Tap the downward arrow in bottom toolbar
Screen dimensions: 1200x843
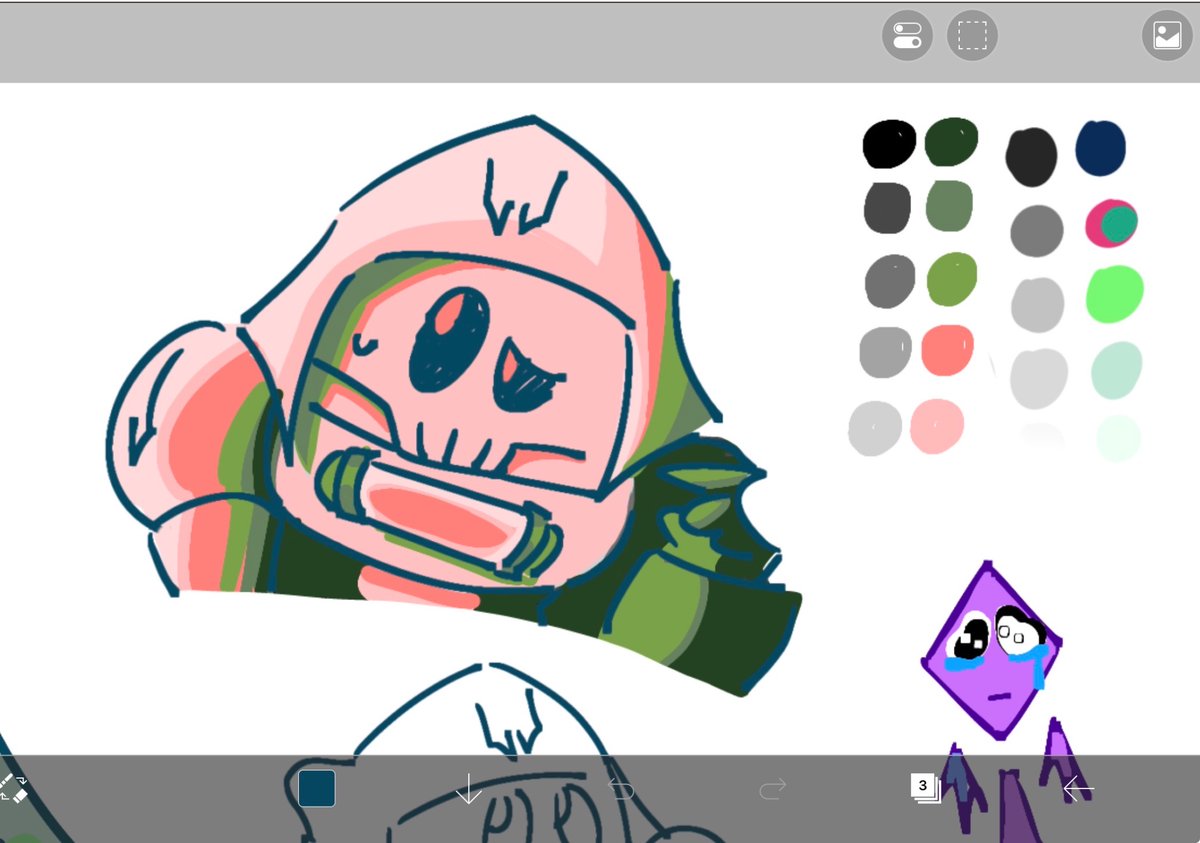468,789
